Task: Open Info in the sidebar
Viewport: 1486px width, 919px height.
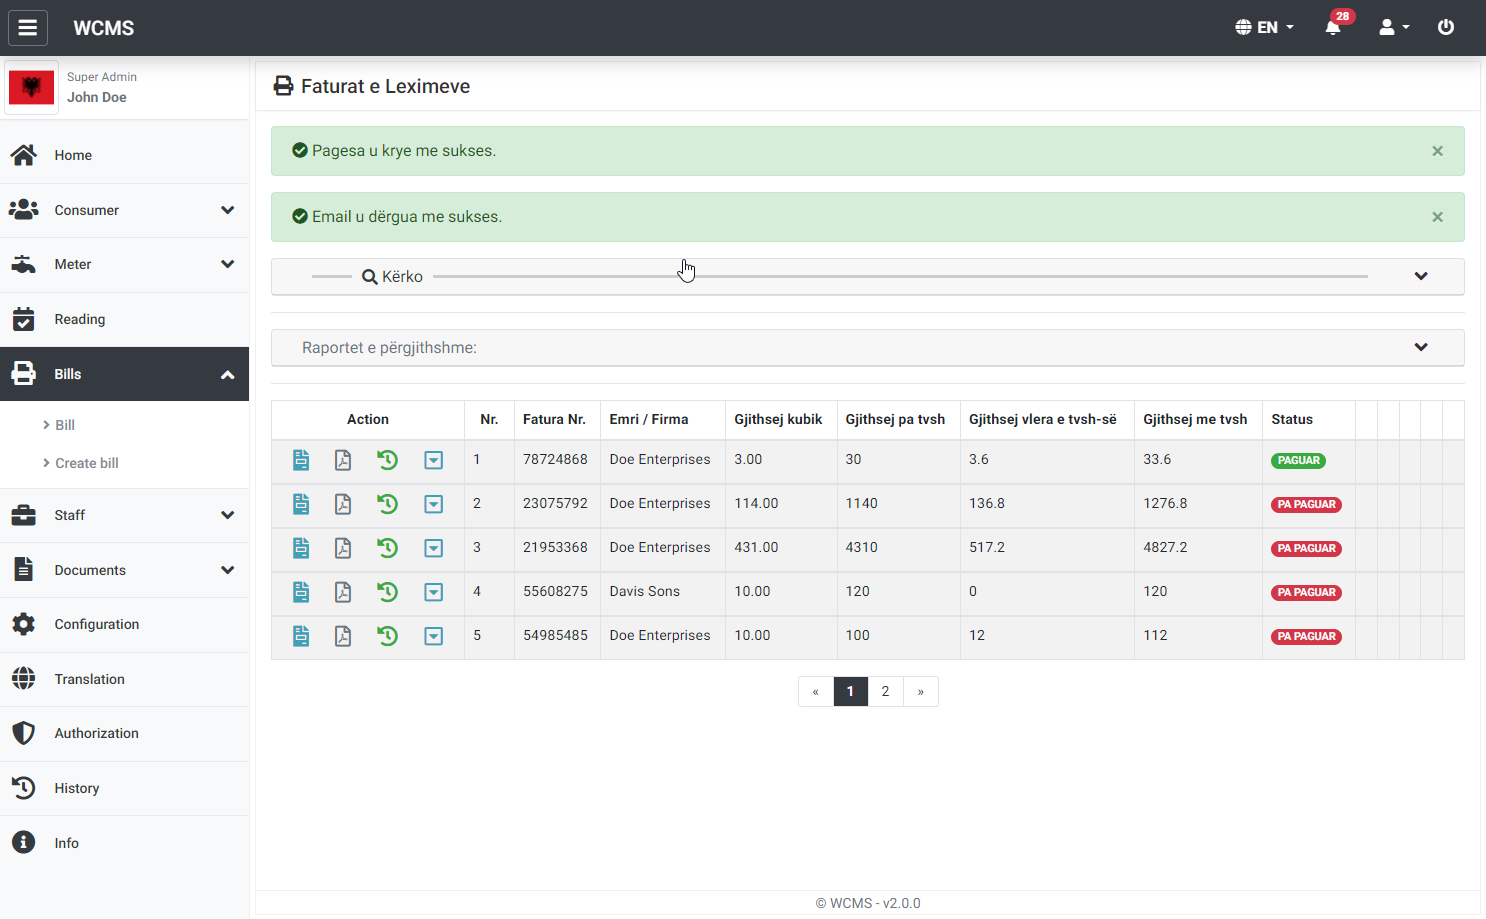Action: [124, 843]
